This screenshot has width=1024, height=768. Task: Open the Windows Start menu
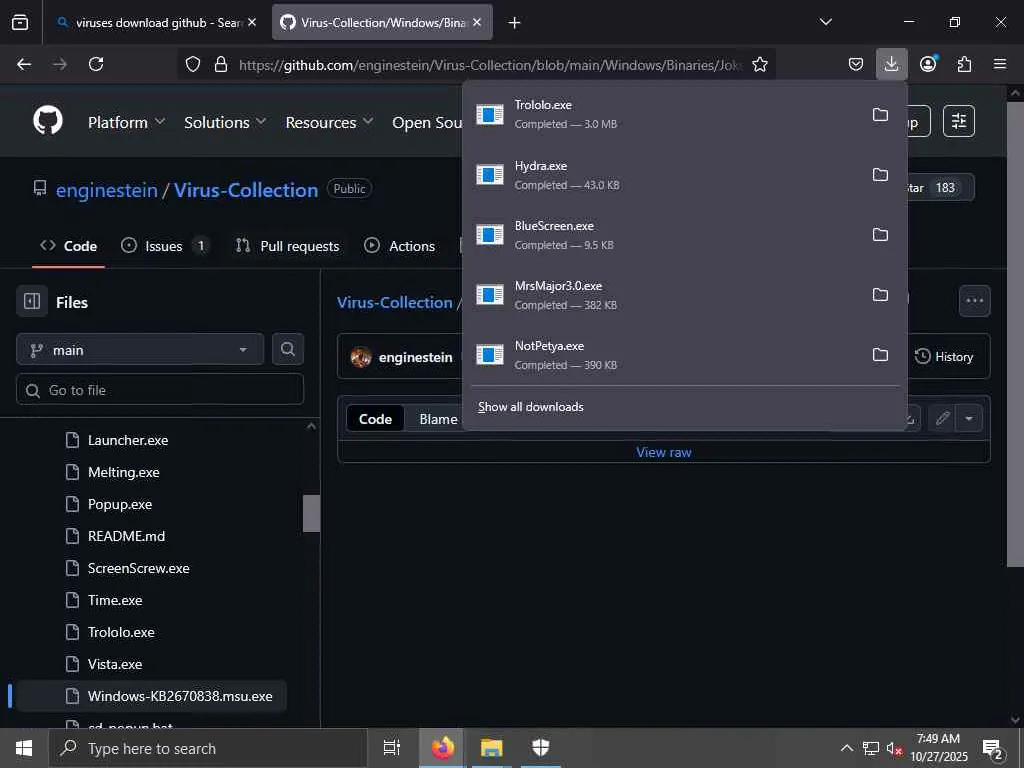[24, 748]
